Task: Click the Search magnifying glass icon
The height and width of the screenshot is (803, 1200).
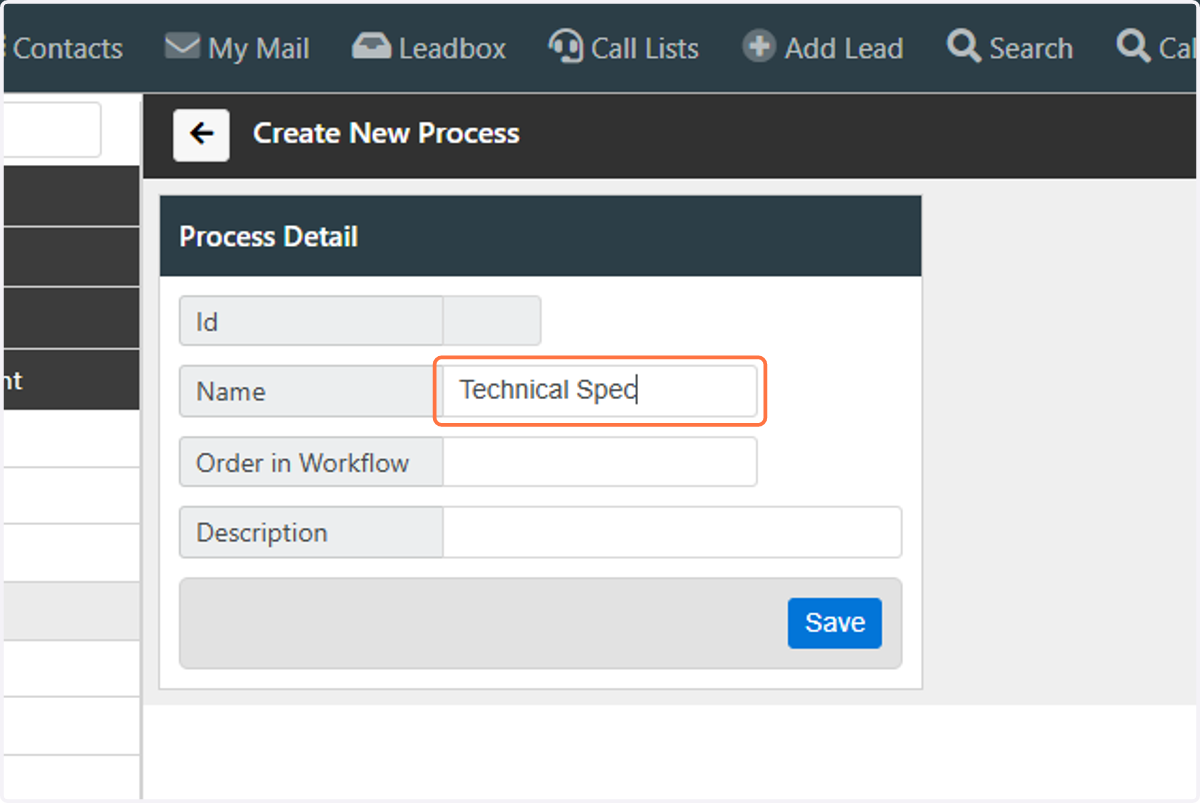Action: 964,46
